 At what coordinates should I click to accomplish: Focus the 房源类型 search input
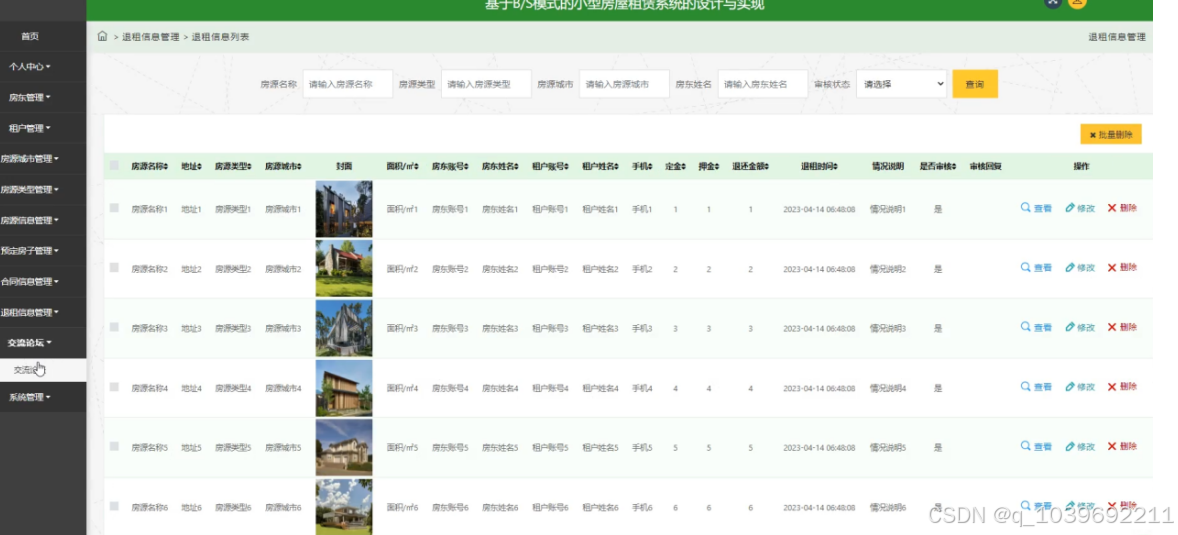486,84
